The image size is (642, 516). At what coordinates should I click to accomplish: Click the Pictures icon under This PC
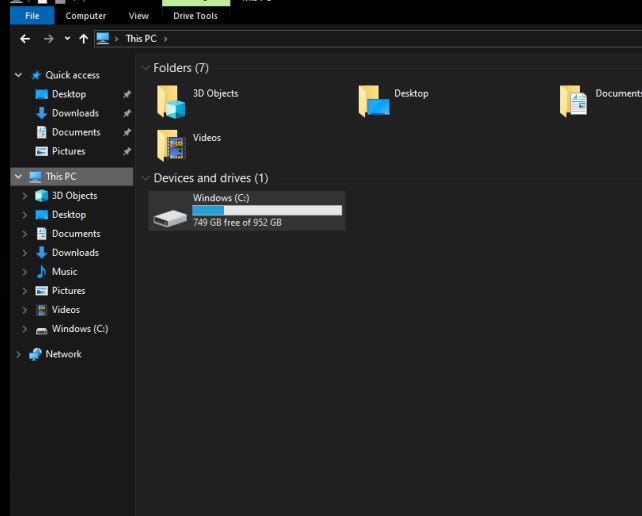pos(41,291)
